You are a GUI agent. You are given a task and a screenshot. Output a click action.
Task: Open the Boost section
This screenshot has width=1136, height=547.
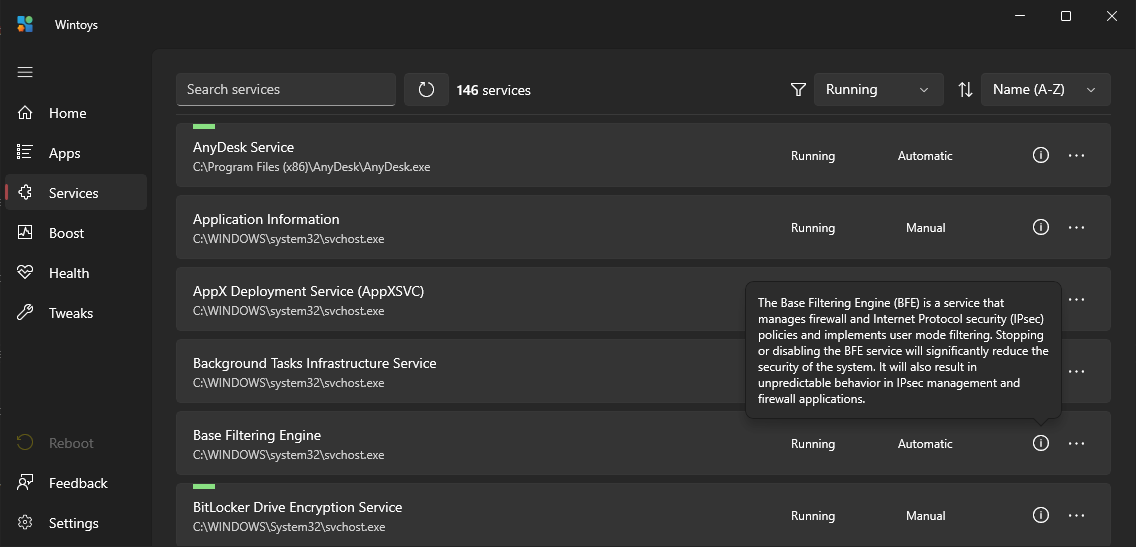tap(76, 233)
